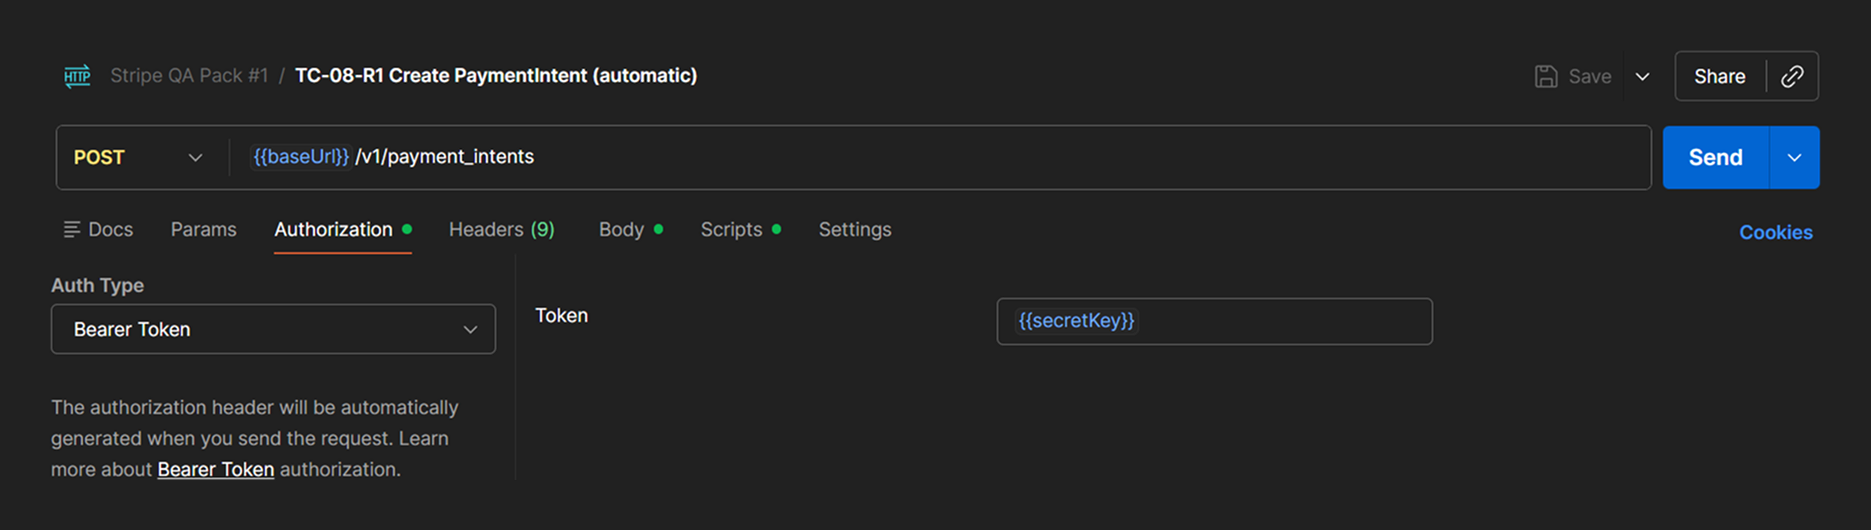
Task: Open the Auth Type Bearer Token dropdown
Action: (273, 329)
